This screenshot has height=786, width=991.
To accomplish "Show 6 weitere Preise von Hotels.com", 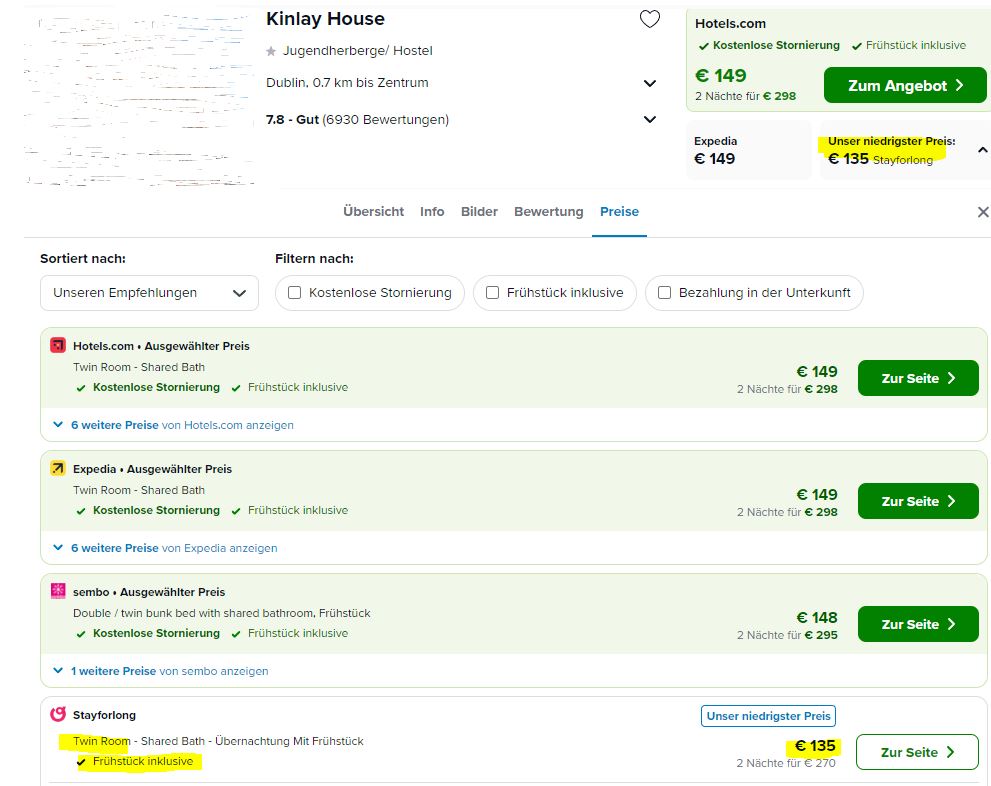I will point(173,425).
